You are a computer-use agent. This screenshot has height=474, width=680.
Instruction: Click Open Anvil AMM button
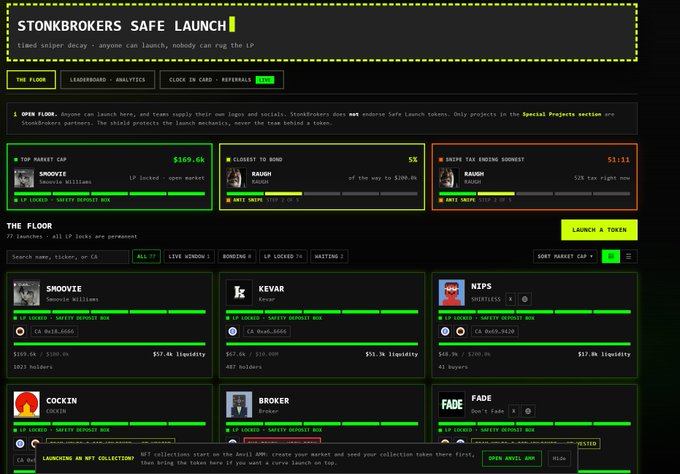pos(512,458)
